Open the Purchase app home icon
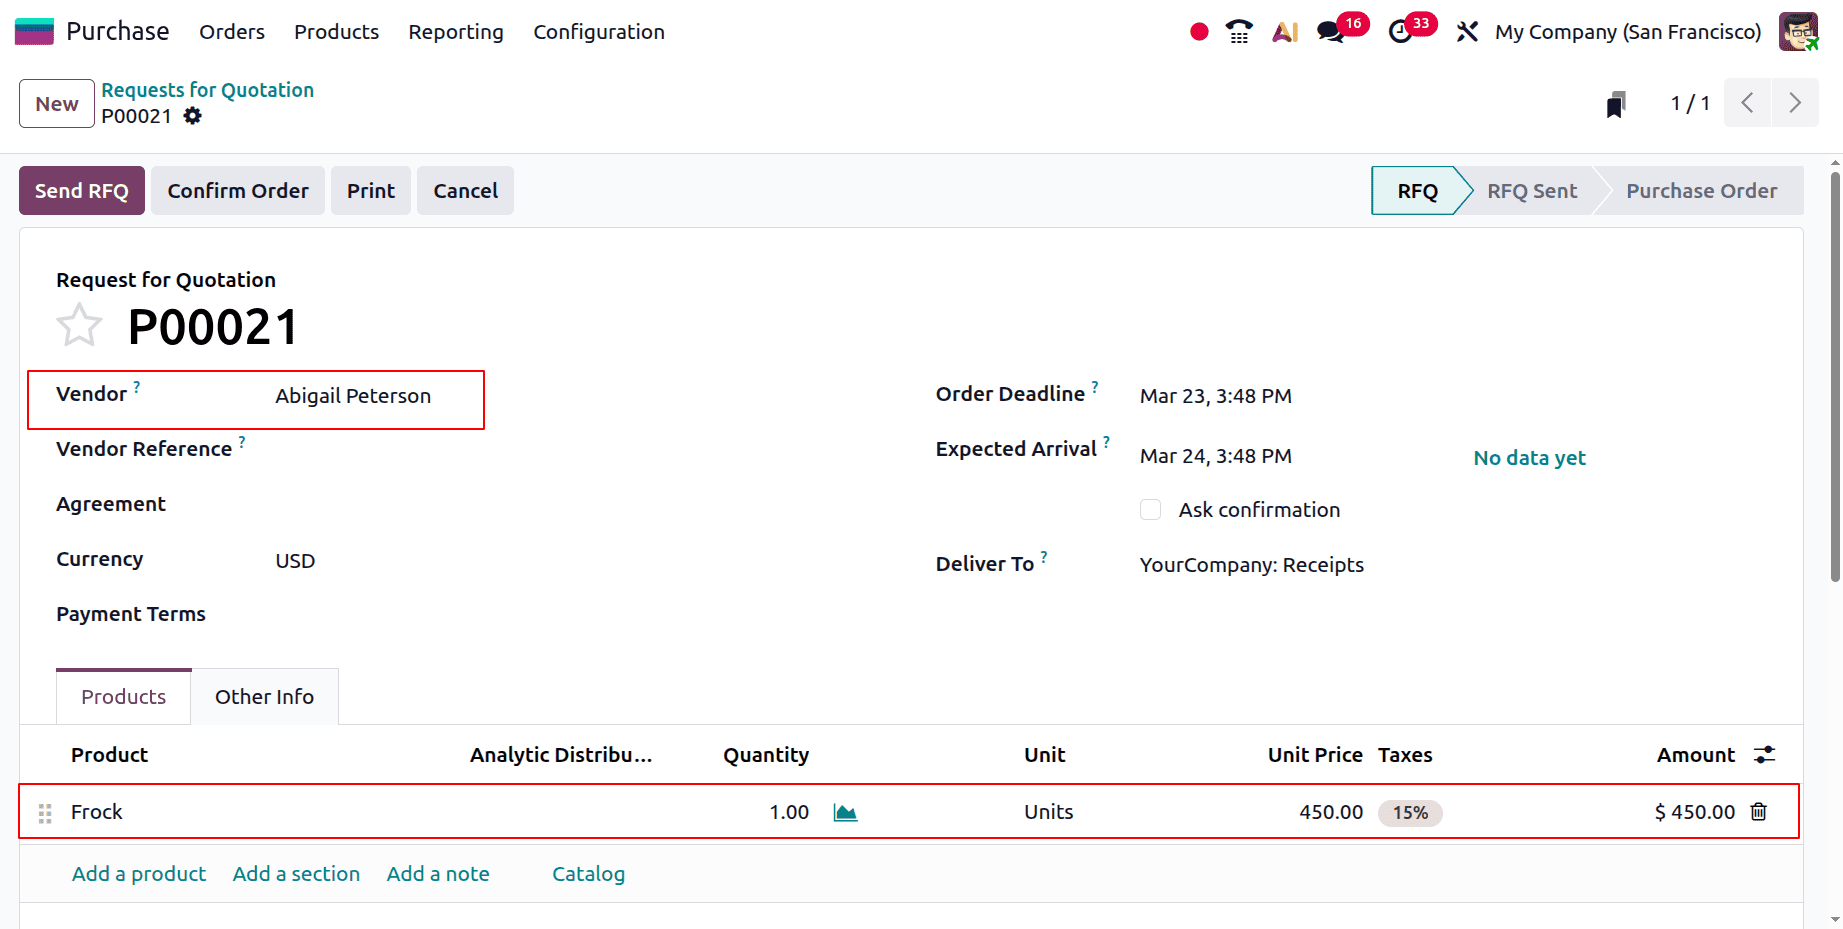 (34, 32)
